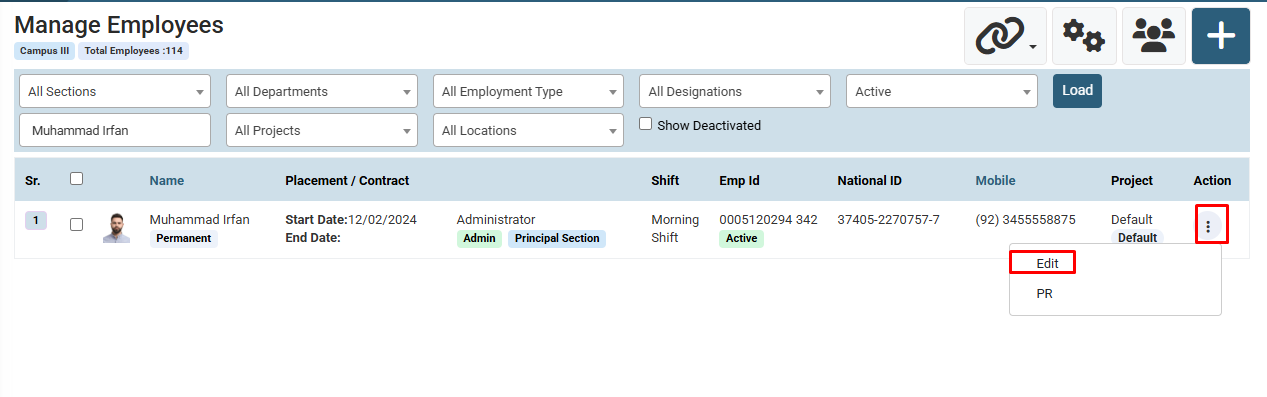
Task: Click the Emp Id 0005120294 342
Action: coord(768,219)
